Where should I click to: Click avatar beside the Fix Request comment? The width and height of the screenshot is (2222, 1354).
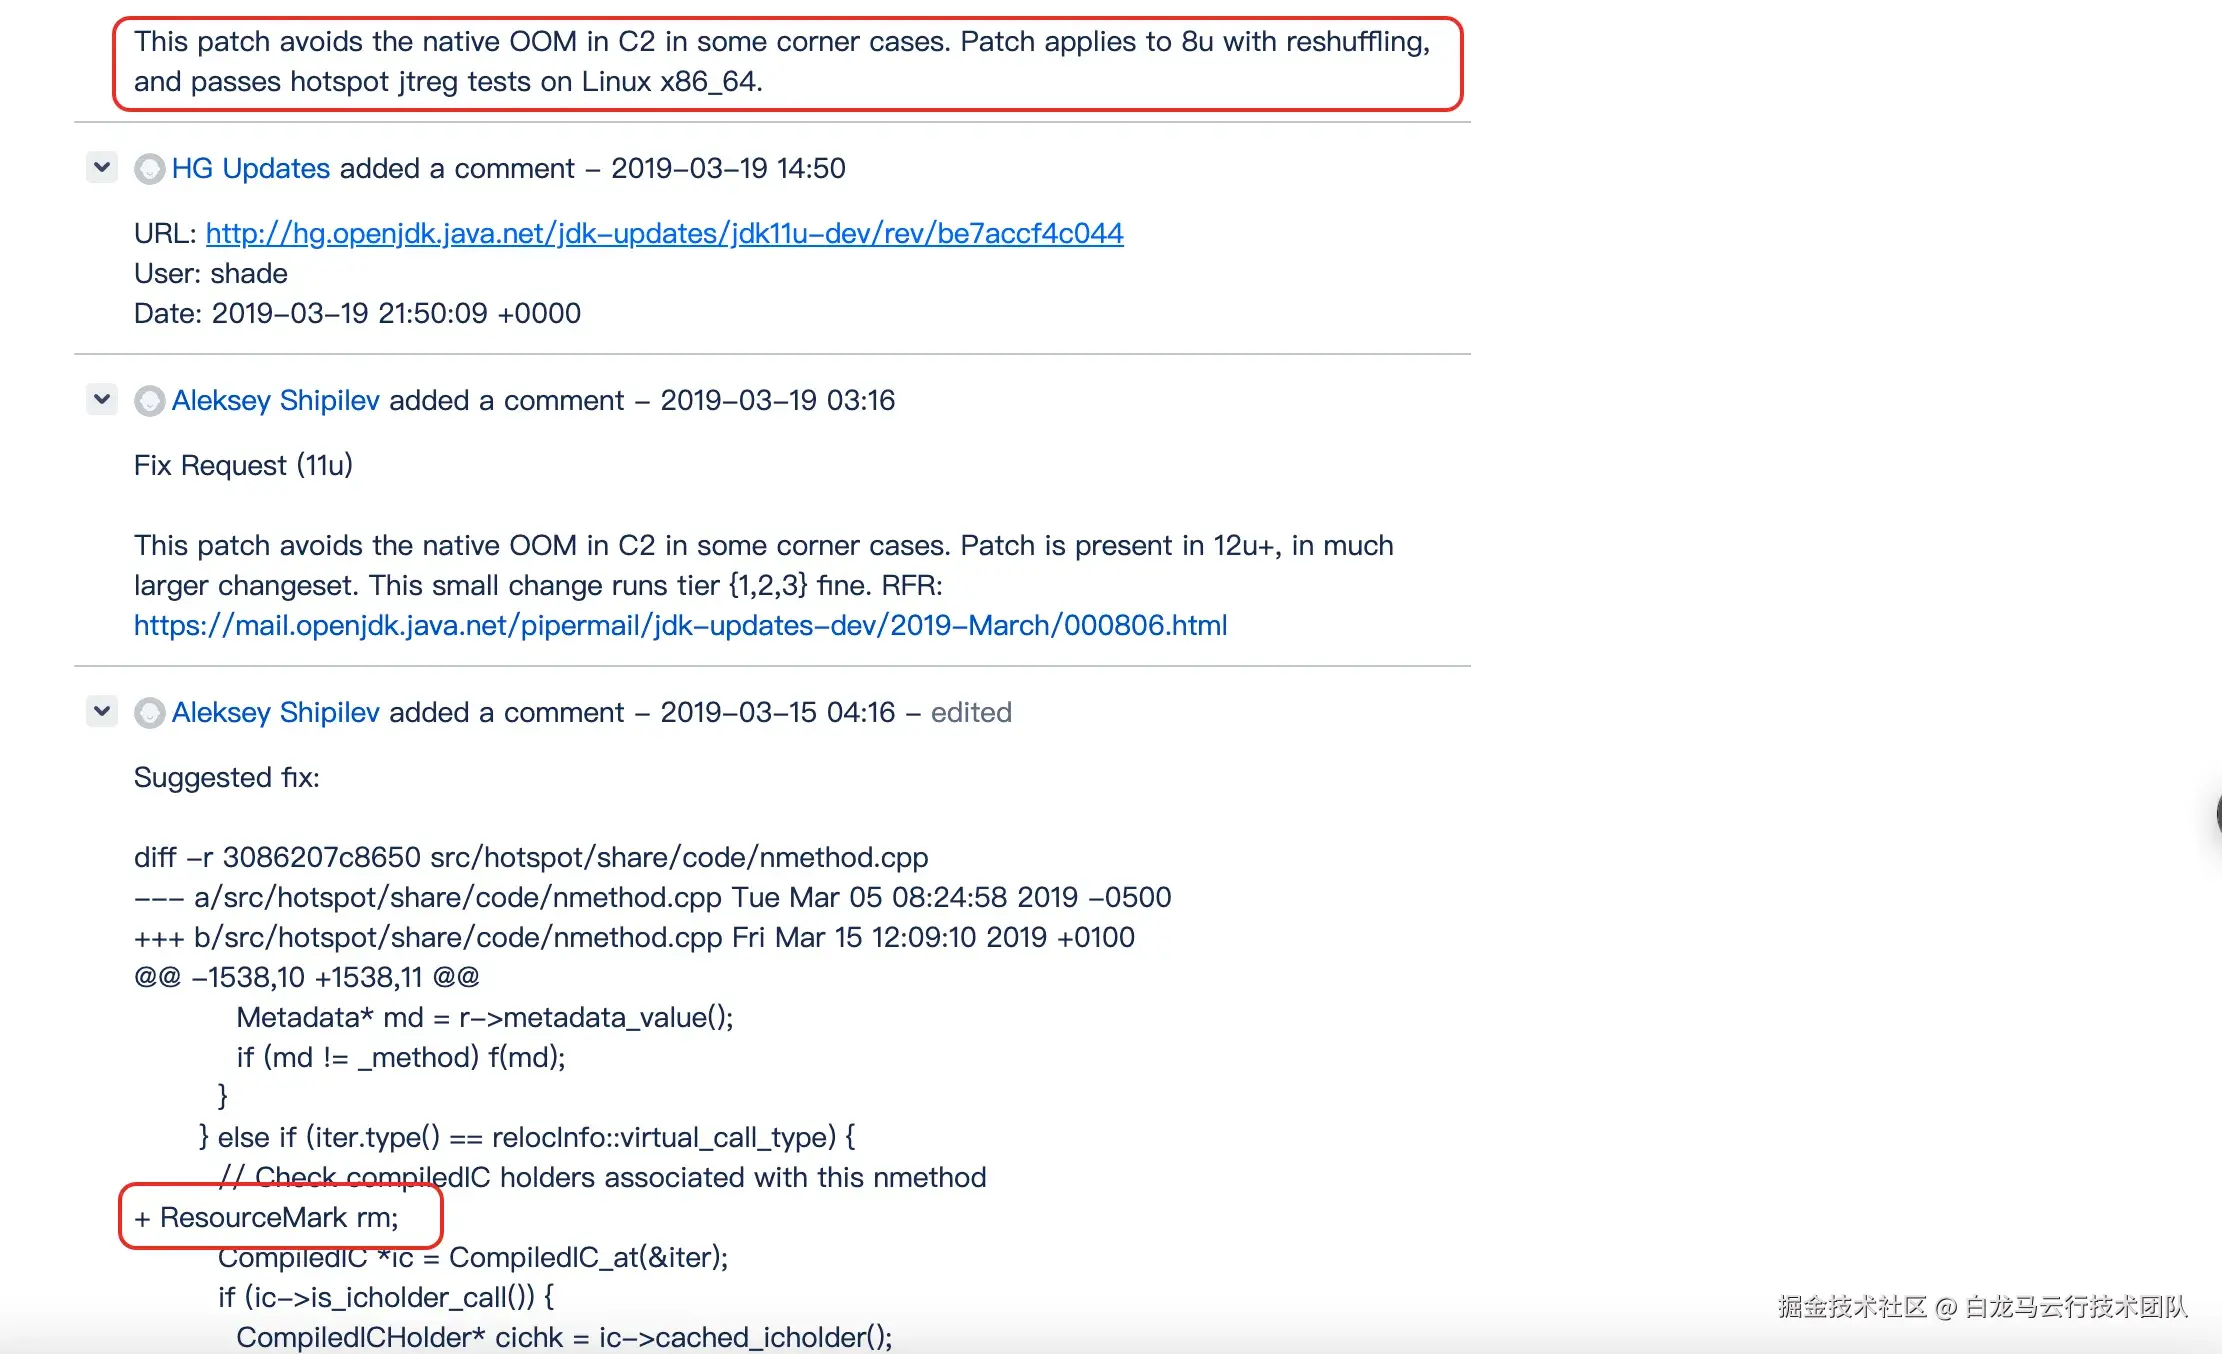tap(150, 401)
